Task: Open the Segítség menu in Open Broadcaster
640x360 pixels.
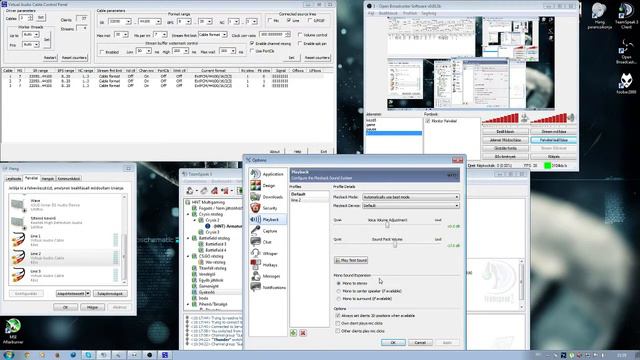Action: click(x=429, y=13)
